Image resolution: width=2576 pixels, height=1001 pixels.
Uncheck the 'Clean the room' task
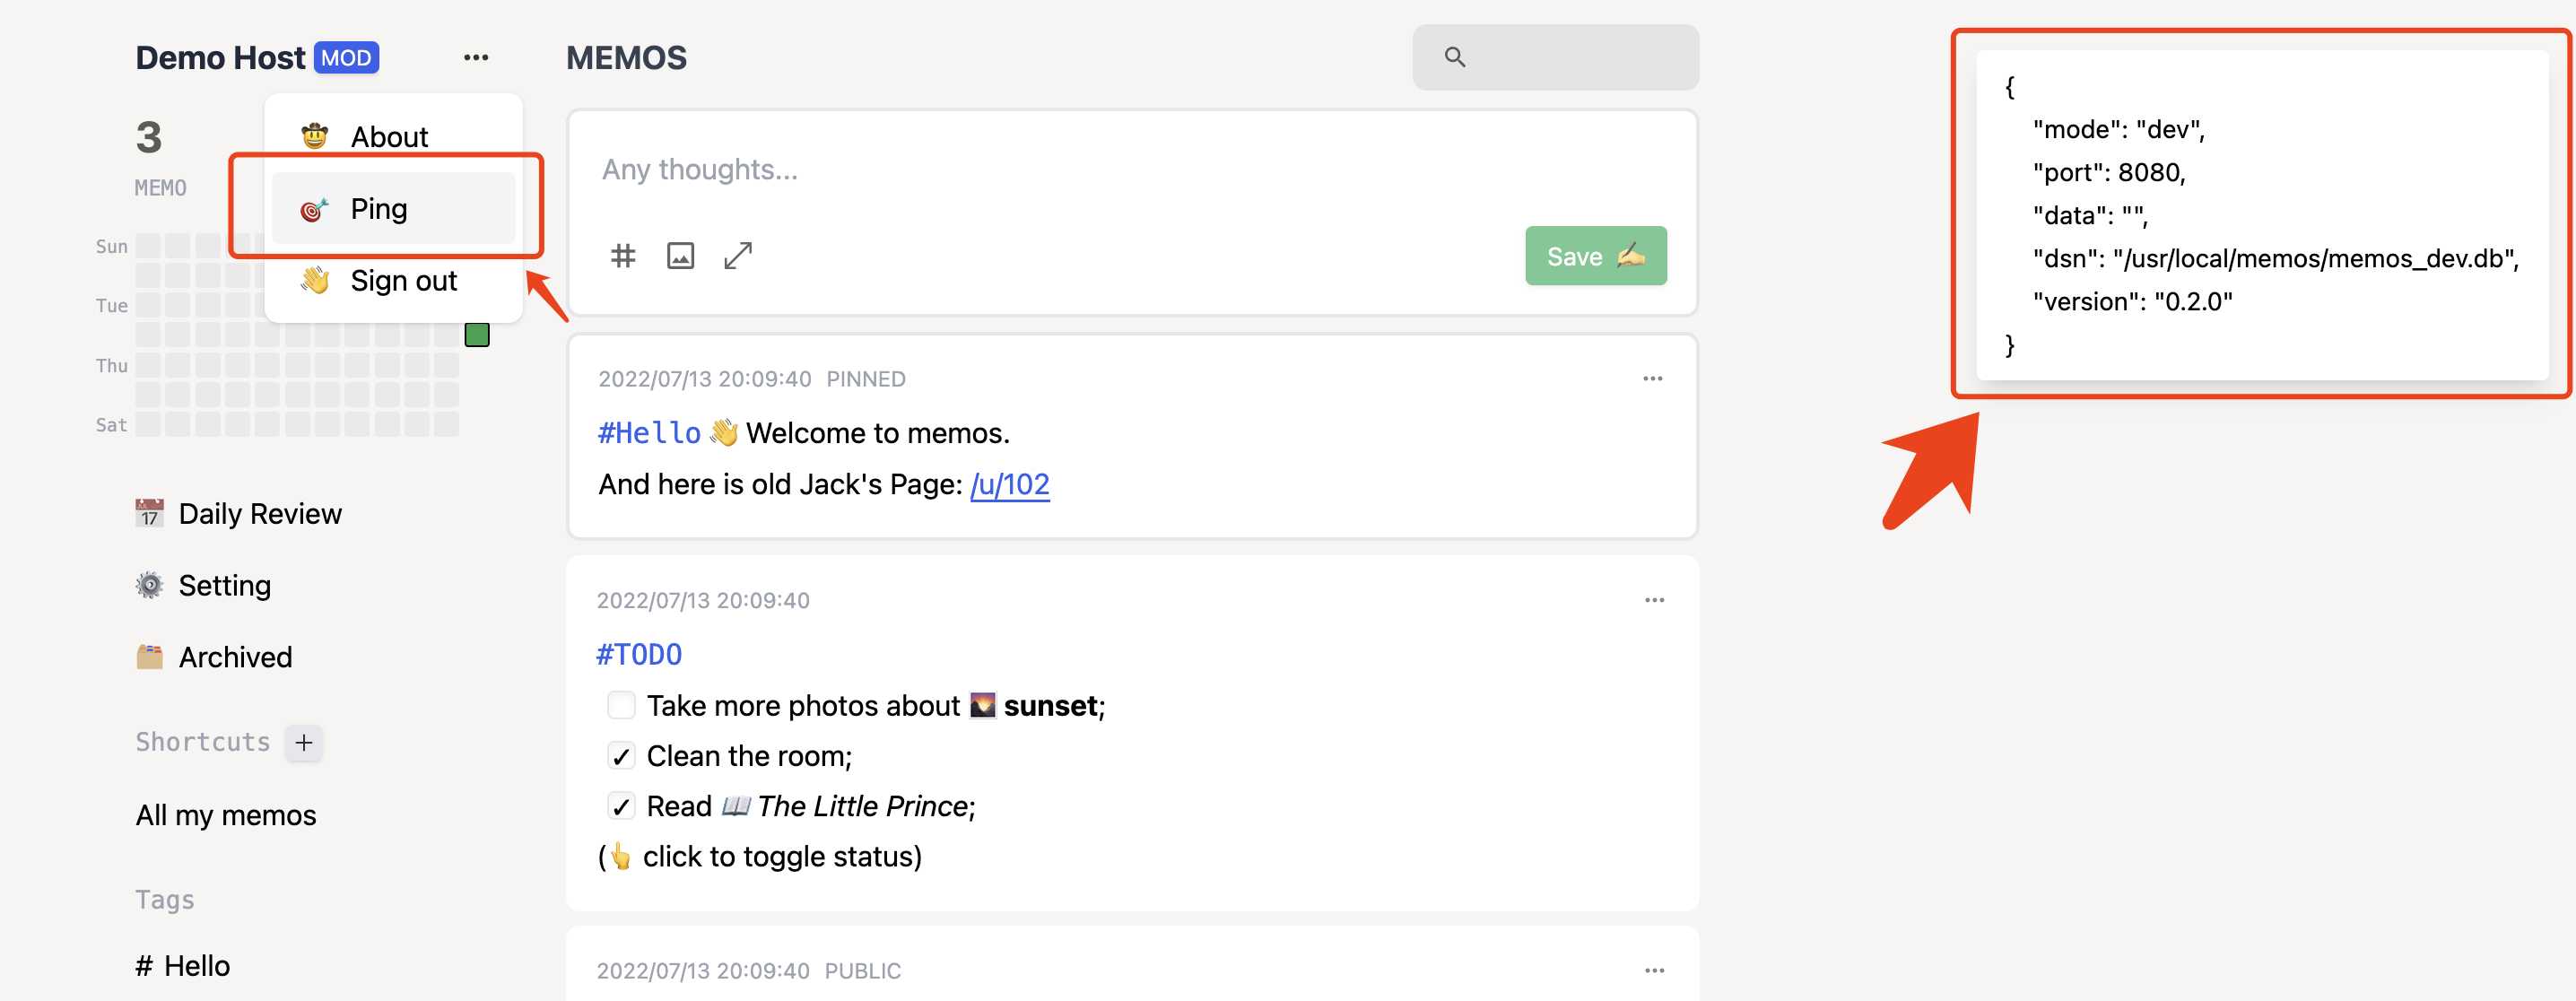point(621,756)
